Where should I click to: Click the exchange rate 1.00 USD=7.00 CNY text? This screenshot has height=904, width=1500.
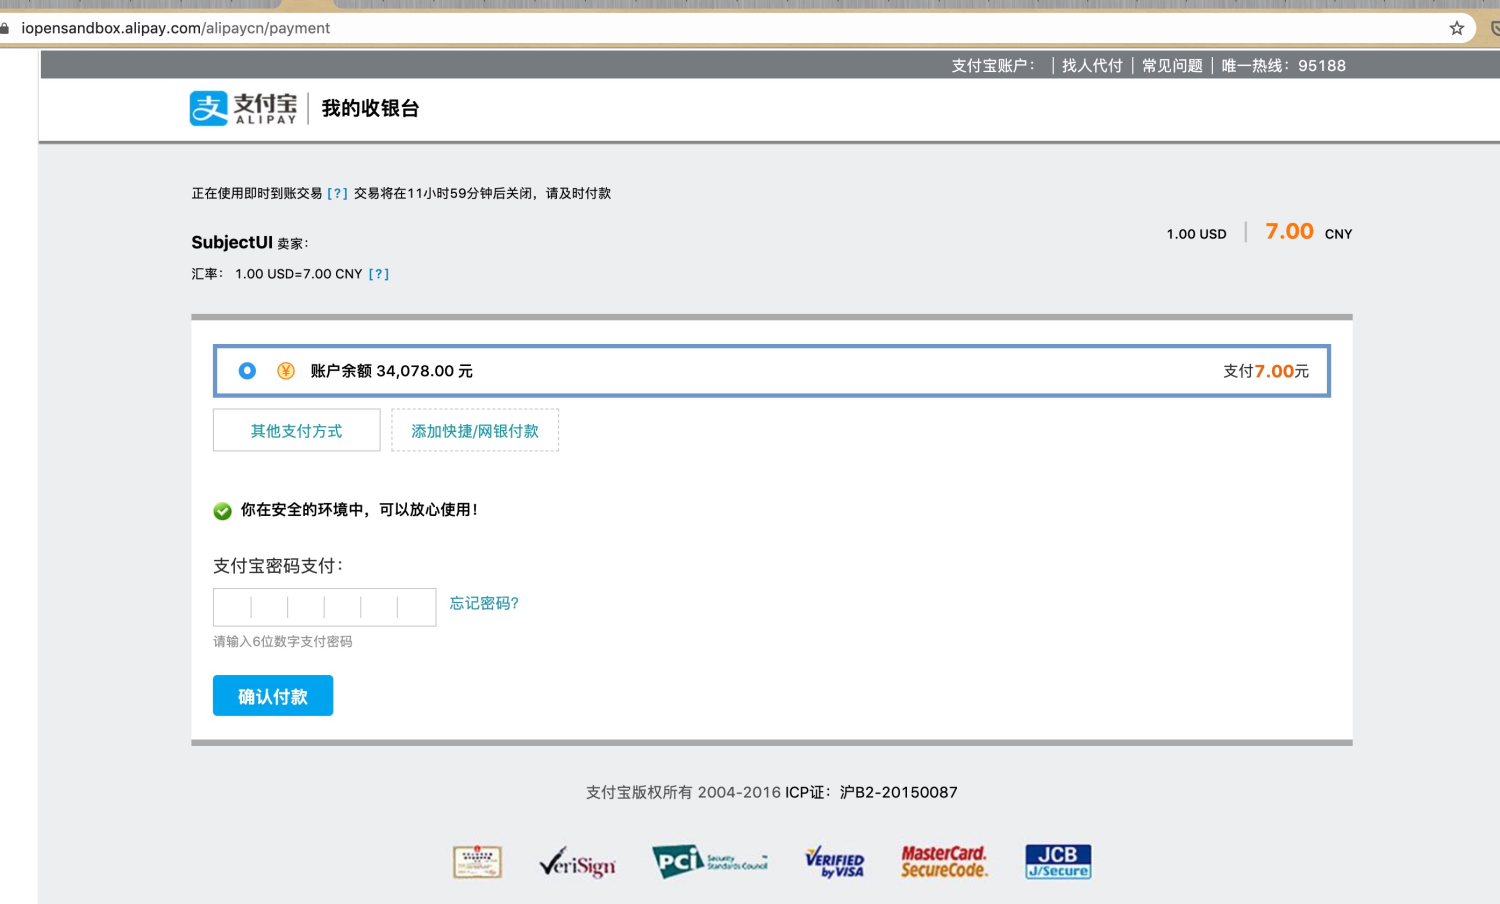coord(299,274)
